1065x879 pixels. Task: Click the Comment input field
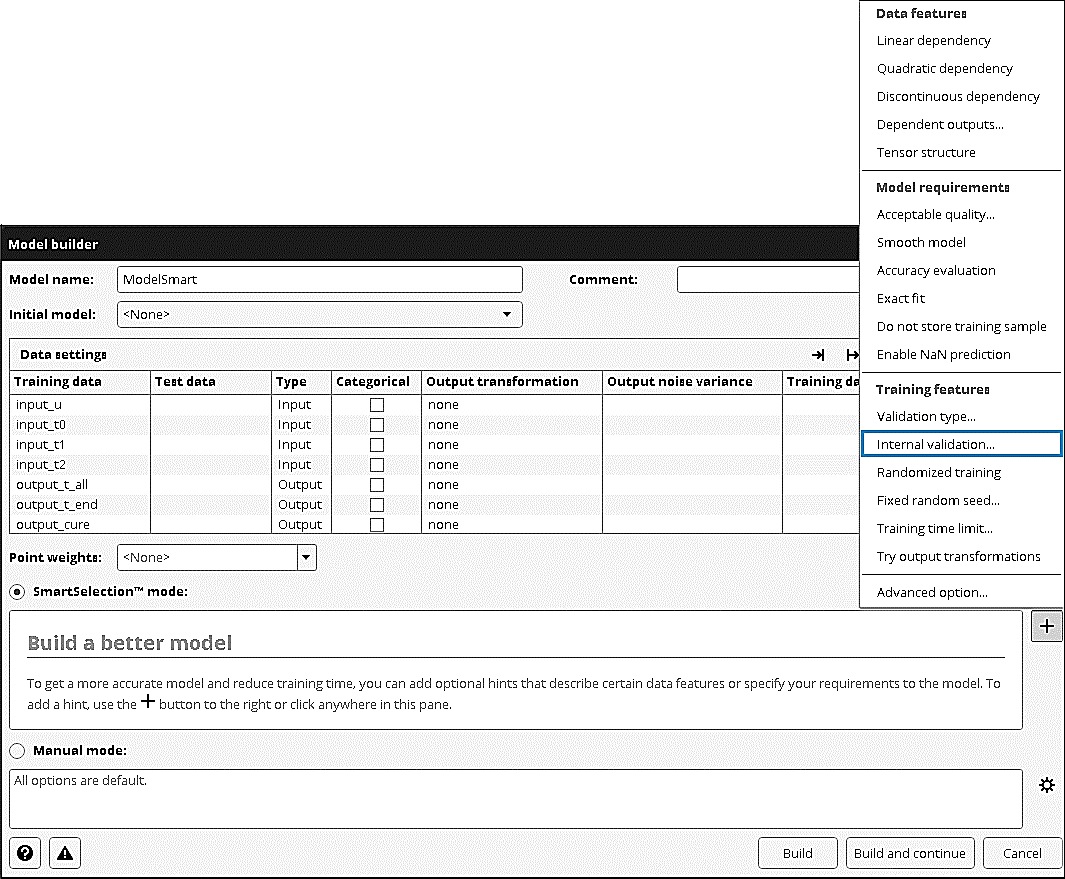[768, 279]
